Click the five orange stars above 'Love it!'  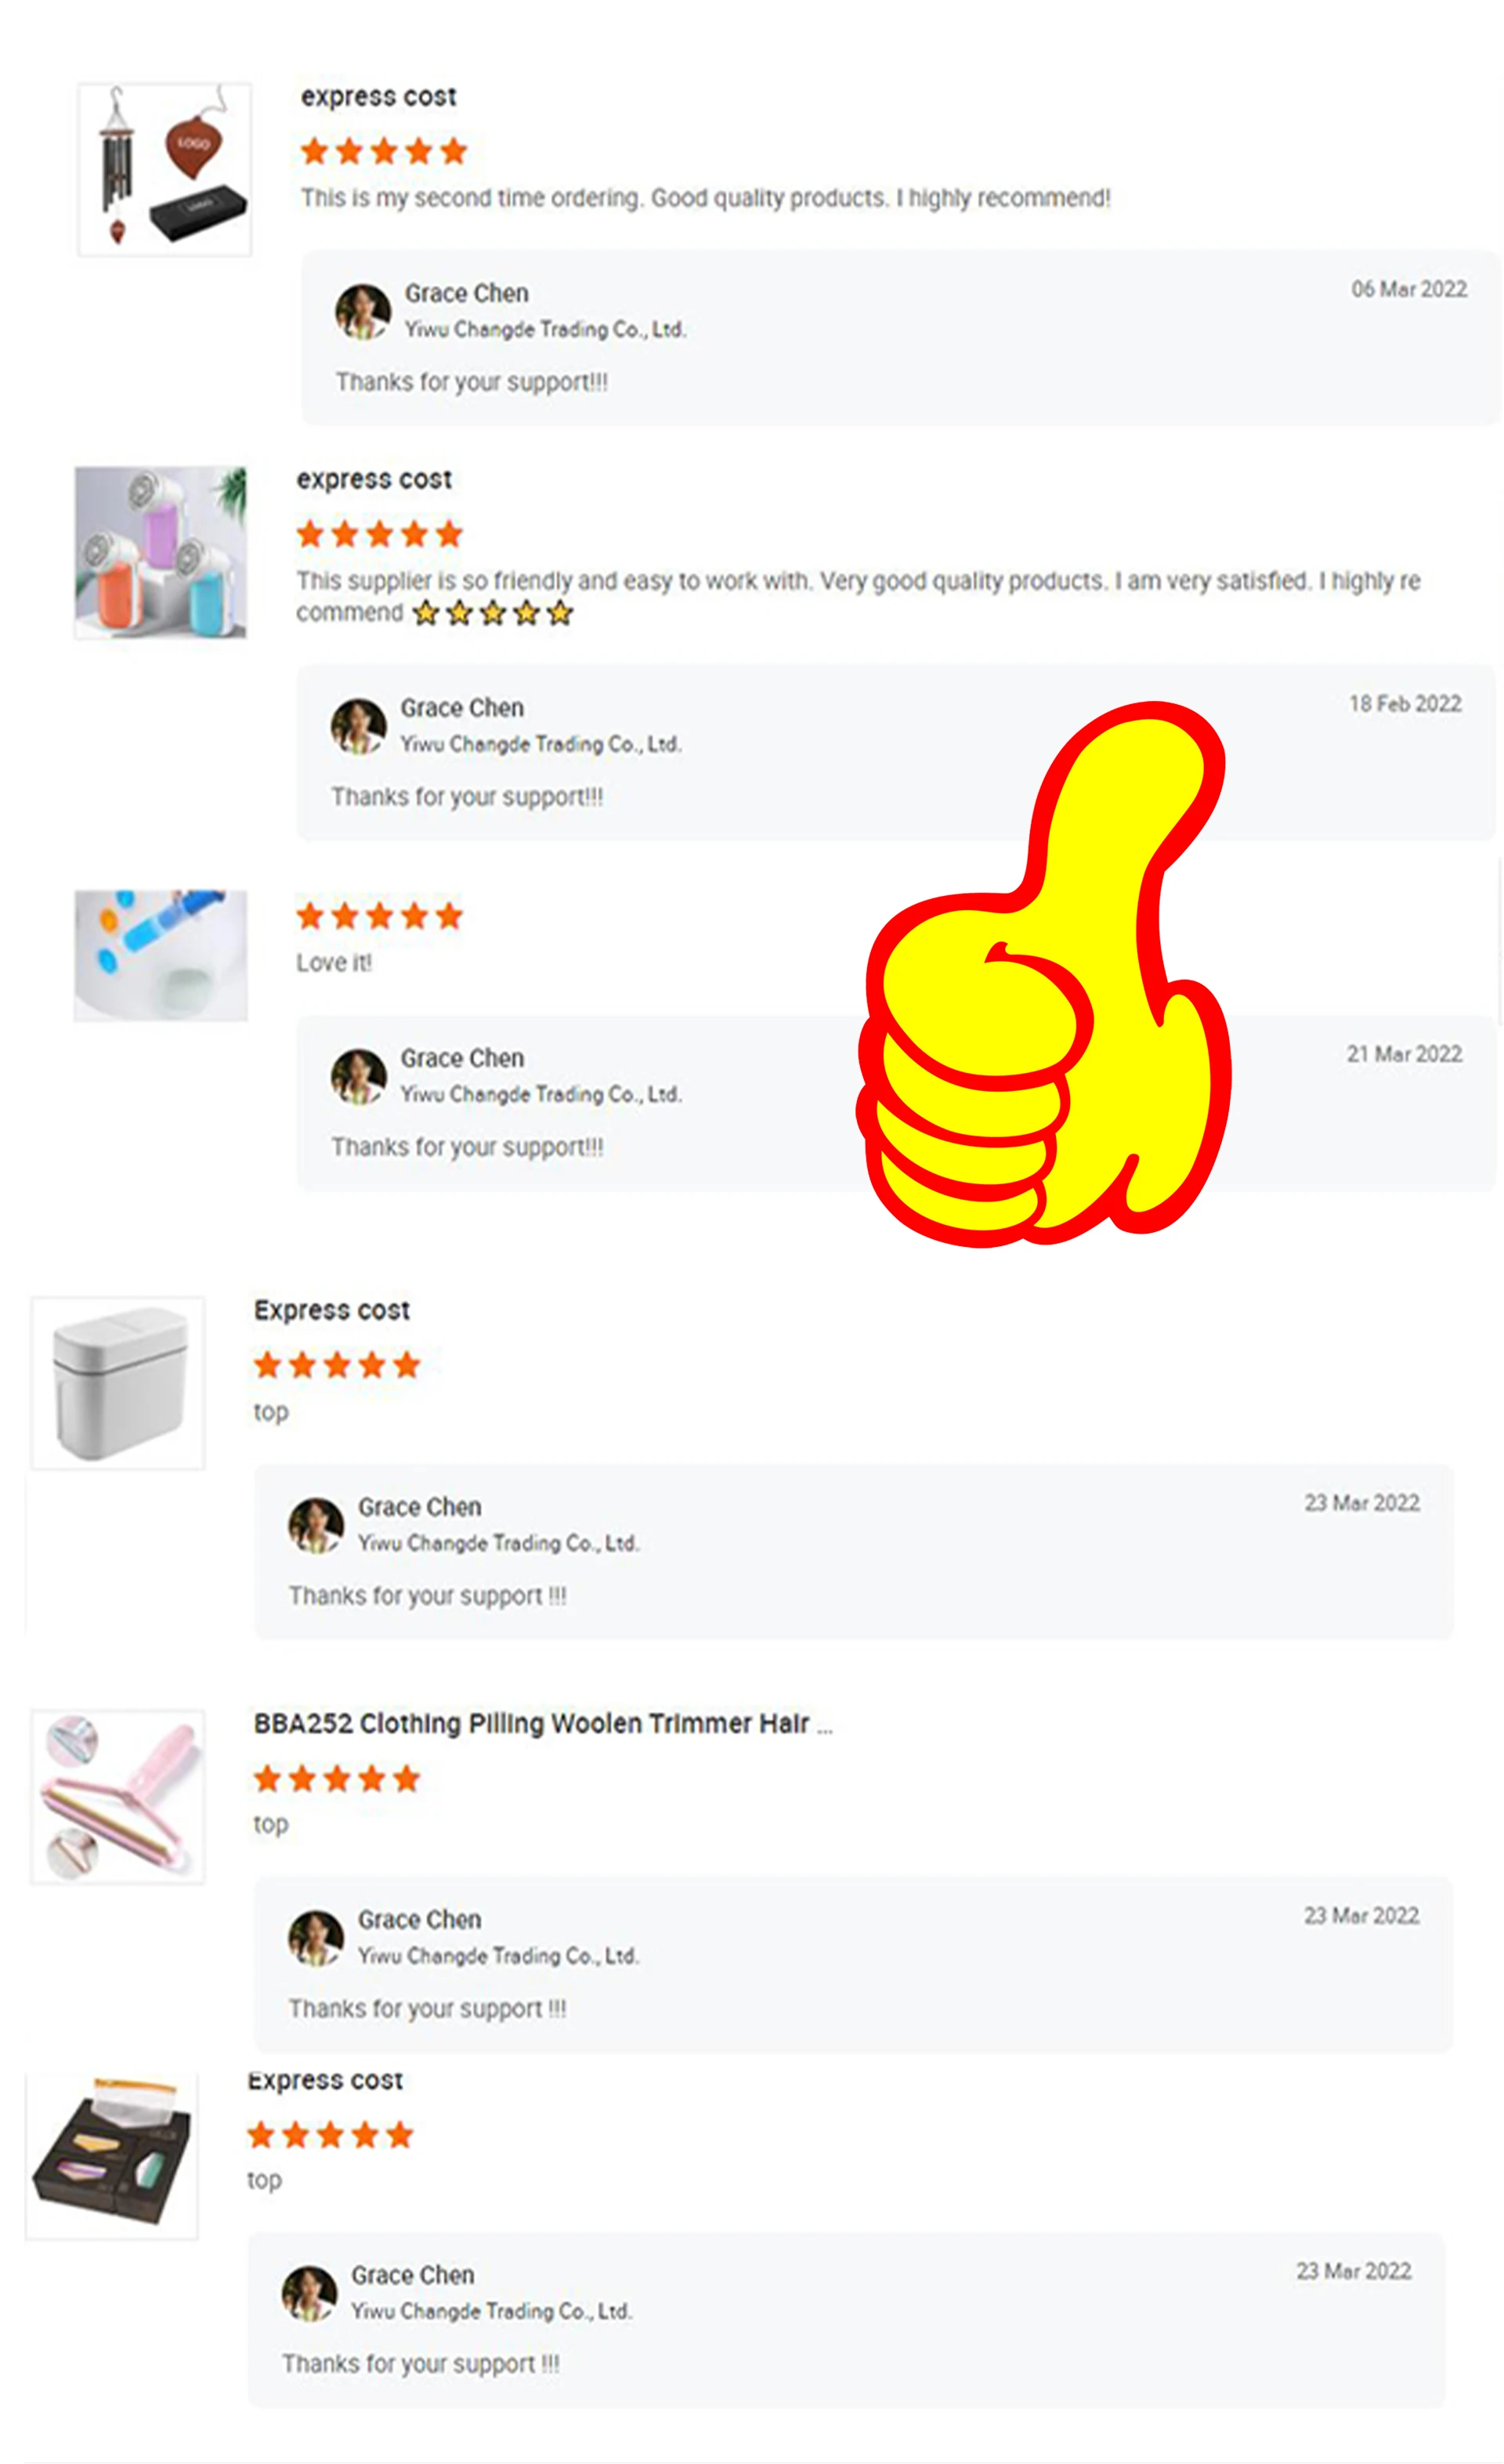click(x=379, y=916)
